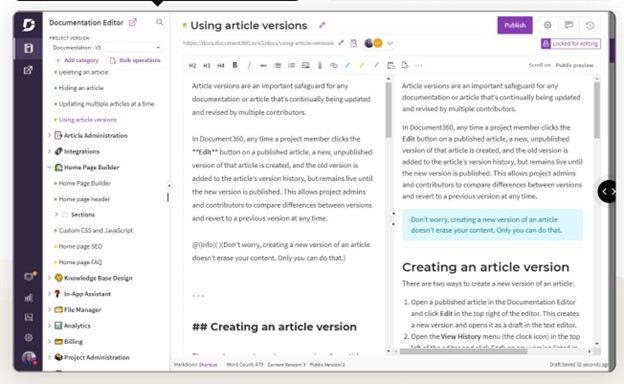Insert unordered list
The width and height of the screenshot is (624, 384).
pos(277,65)
